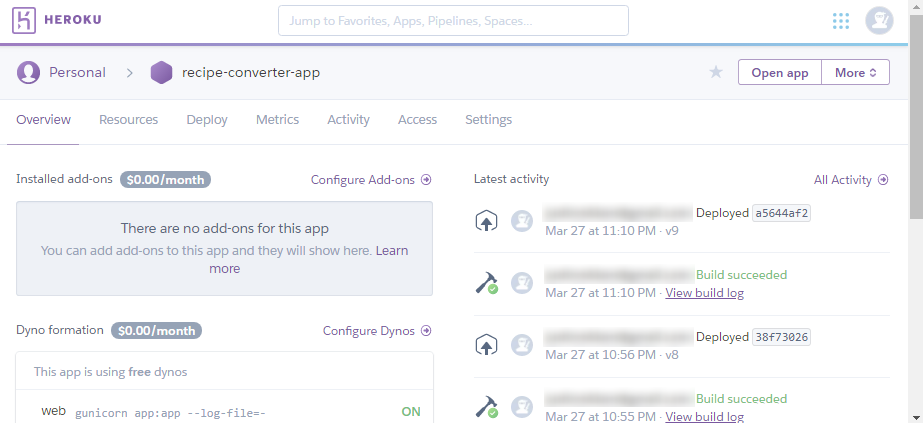Open the Settings tab
The height and width of the screenshot is (423, 923).
click(x=488, y=119)
